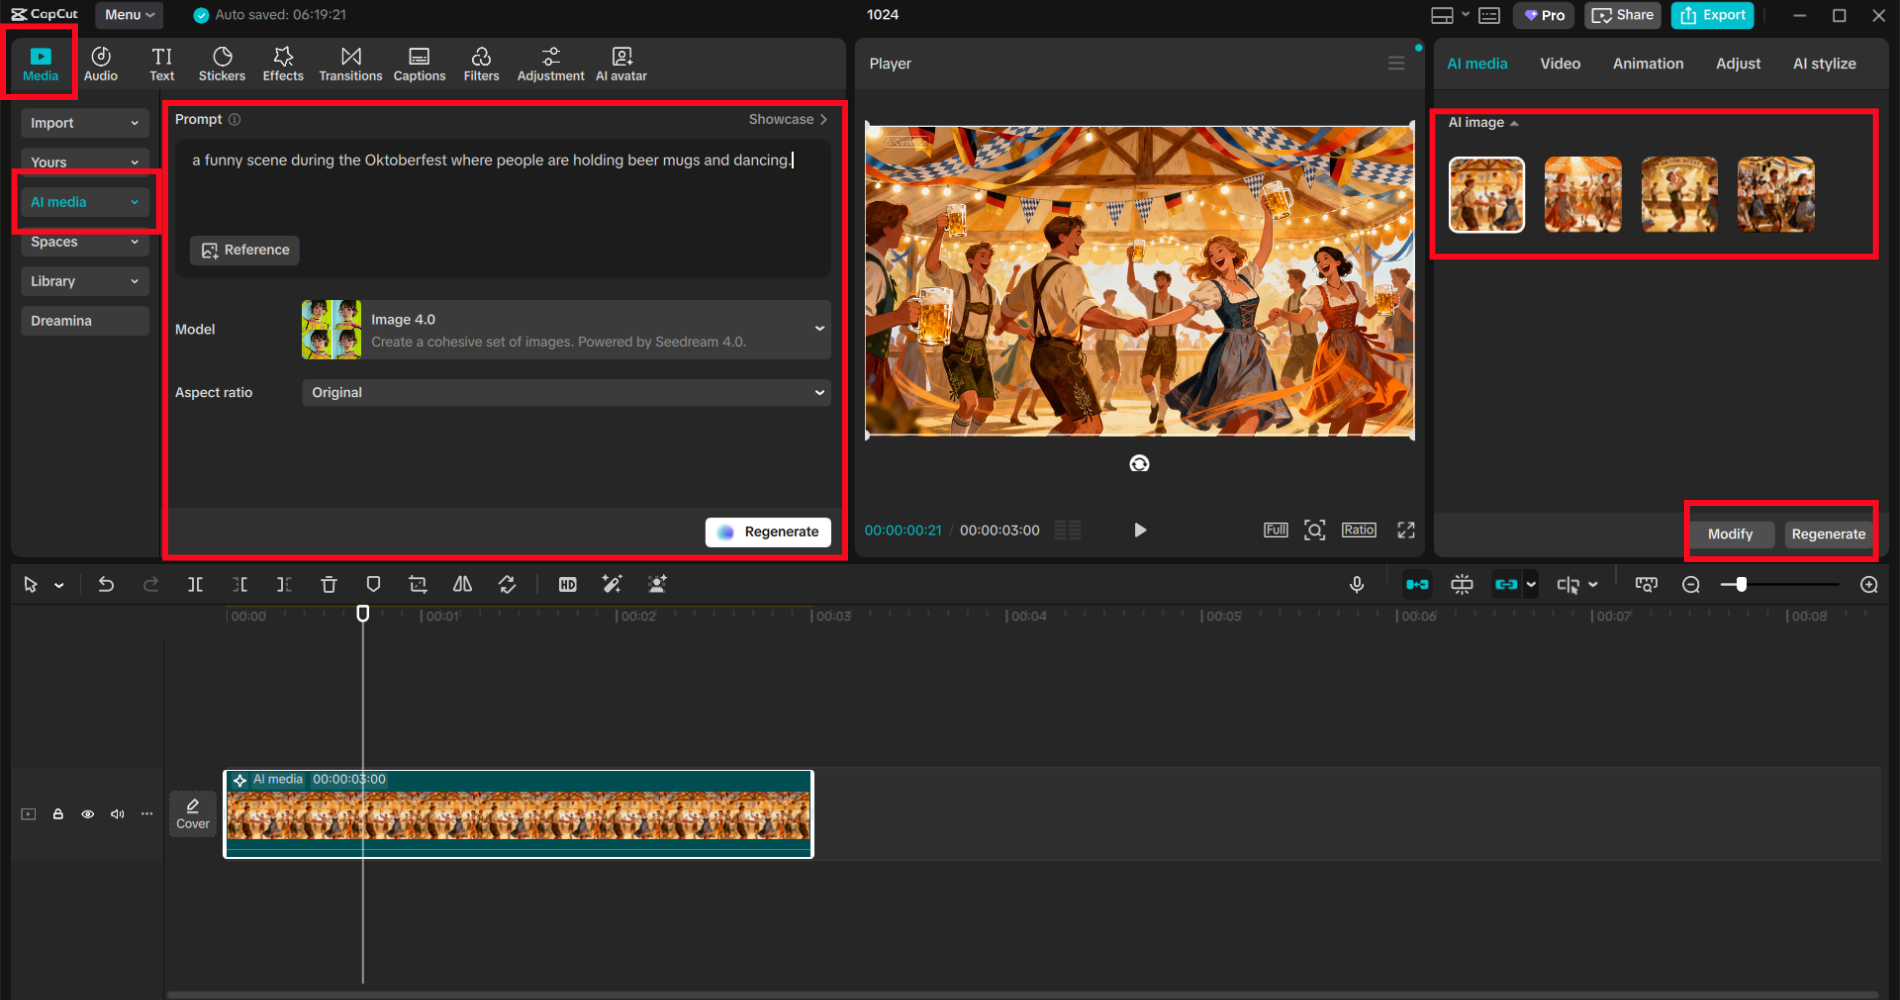The width and height of the screenshot is (1900, 1000).
Task: Click the Modify button in the AI image panel
Action: [1731, 534]
